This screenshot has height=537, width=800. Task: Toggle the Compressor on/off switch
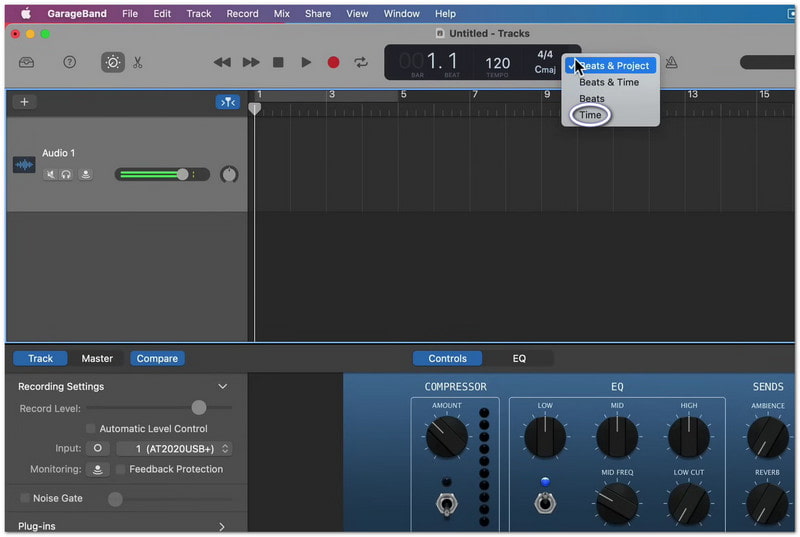(x=446, y=504)
